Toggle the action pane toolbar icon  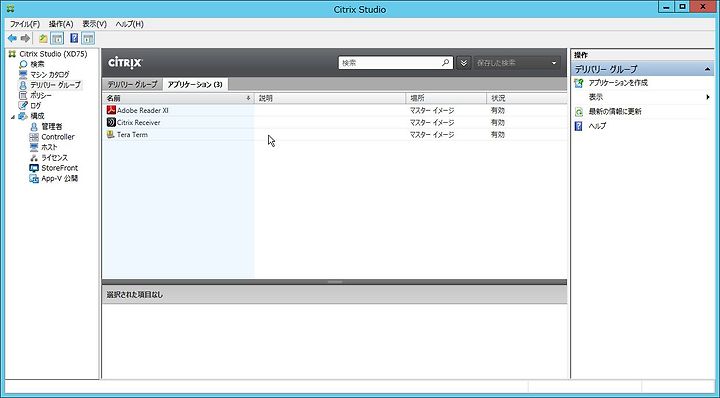pos(88,39)
